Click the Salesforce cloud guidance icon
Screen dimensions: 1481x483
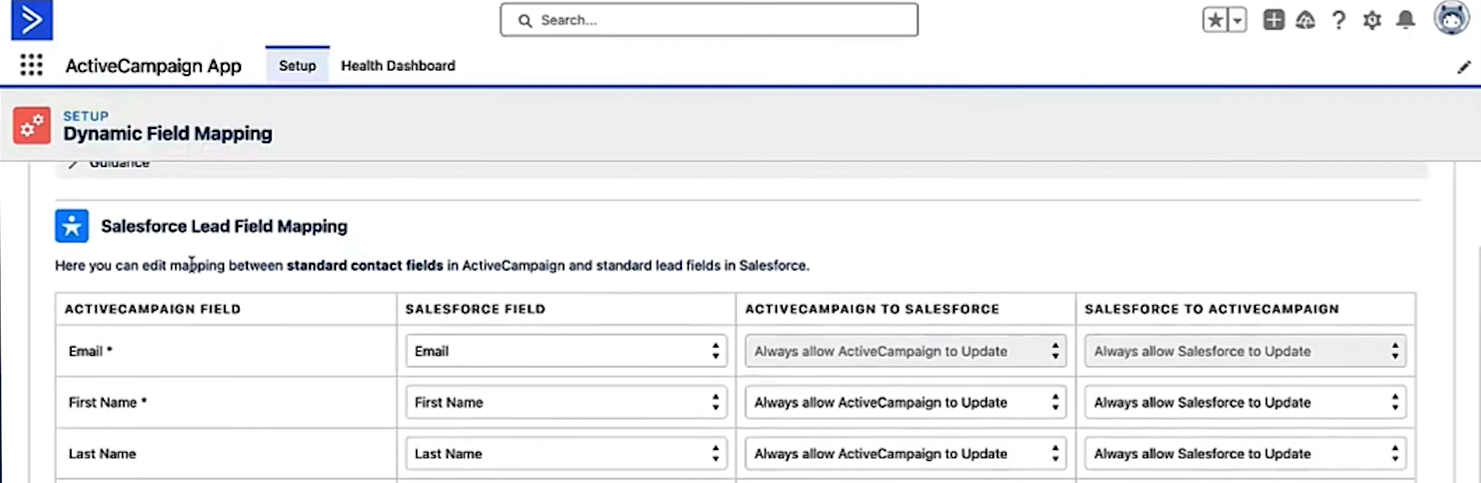[x=1305, y=20]
